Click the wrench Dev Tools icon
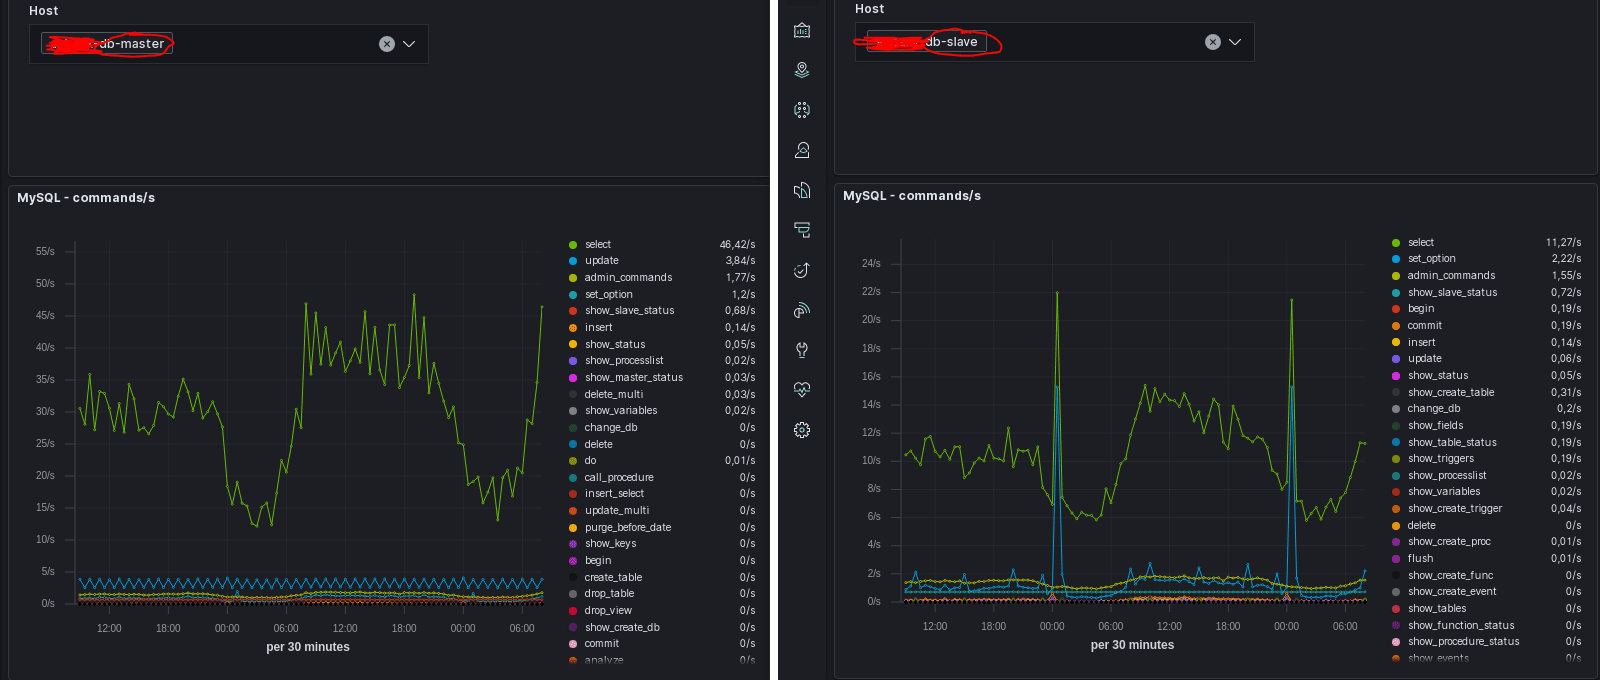Screen dimensions: 1600x680 tap(802, 350)
